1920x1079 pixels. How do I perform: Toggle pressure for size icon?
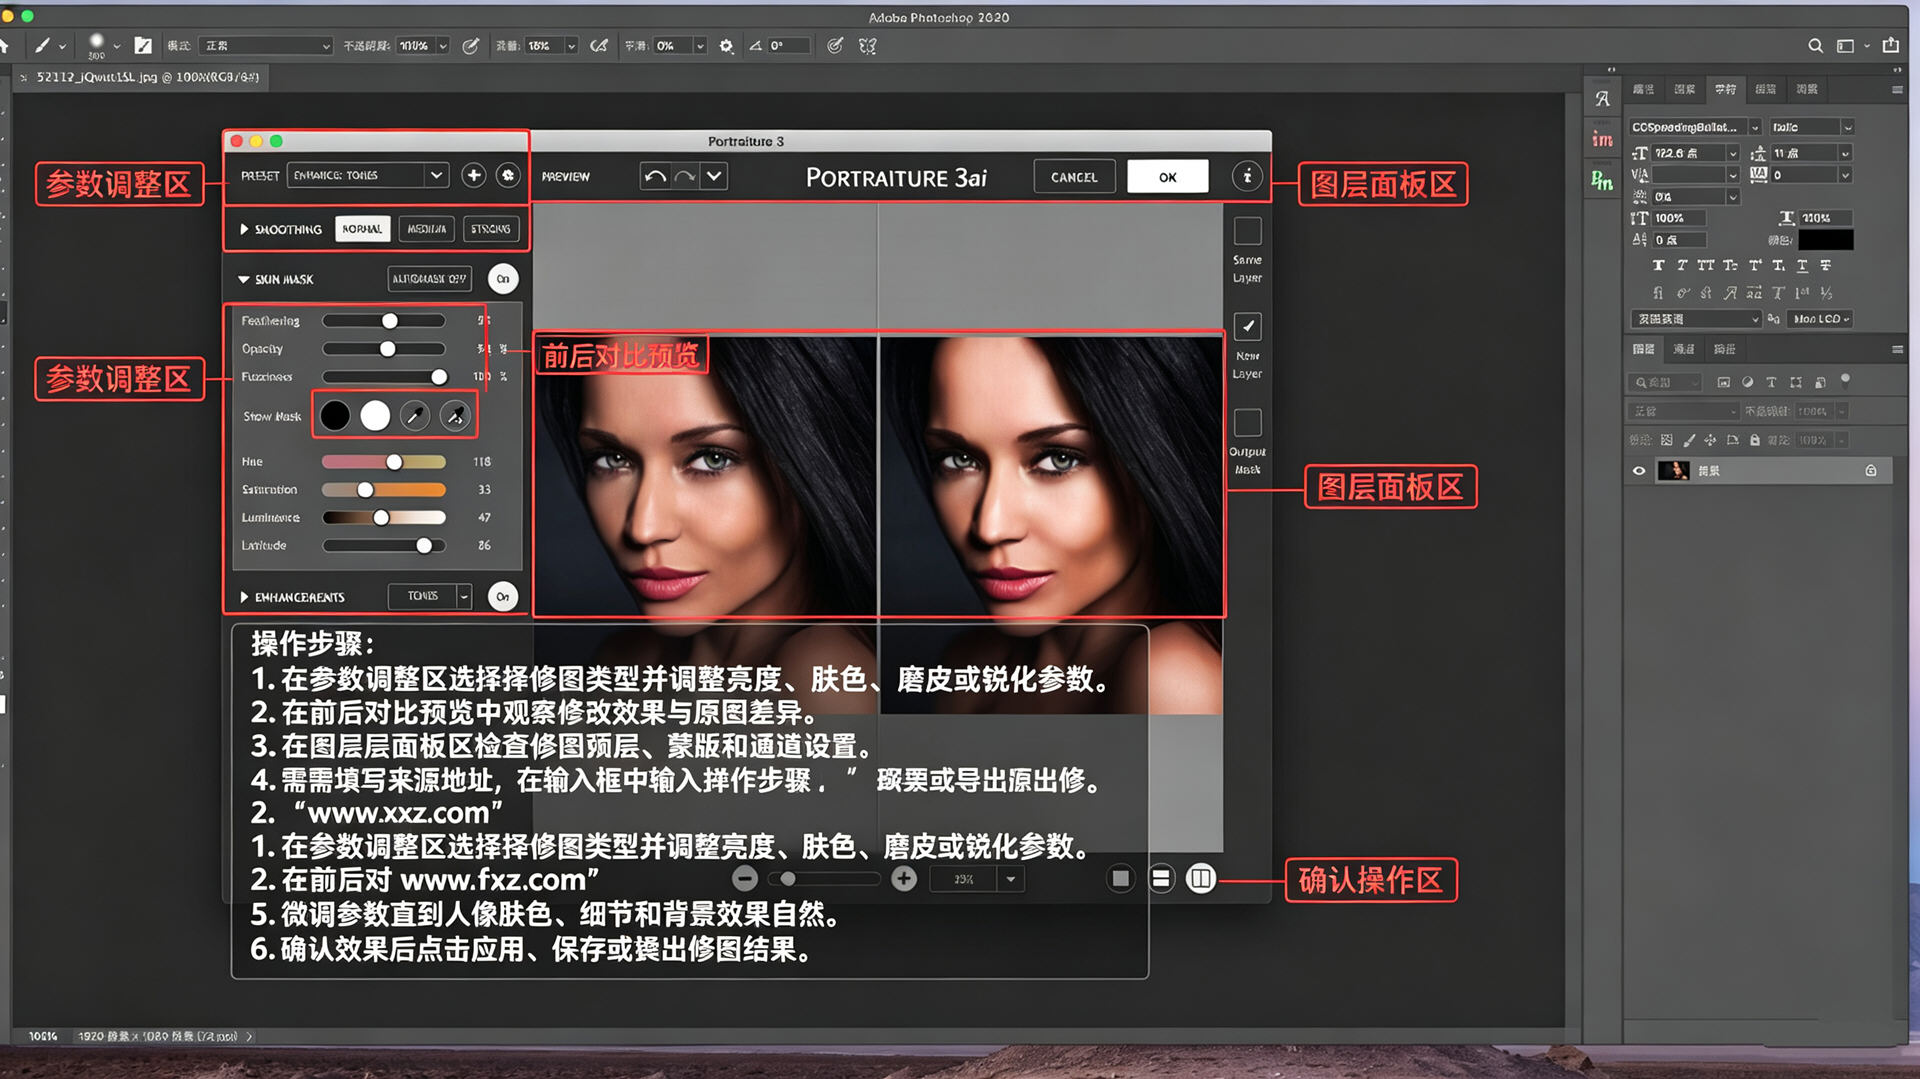[835, 45]
